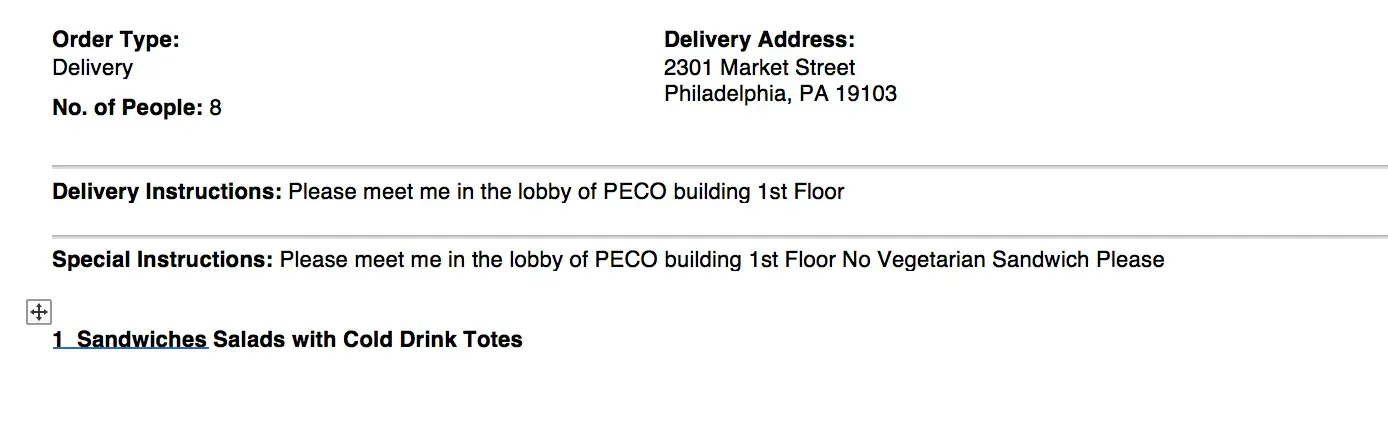Click the "No. of People:" label
The height and width of the screenshot is (448, 1388).
(x=127, y=108)
